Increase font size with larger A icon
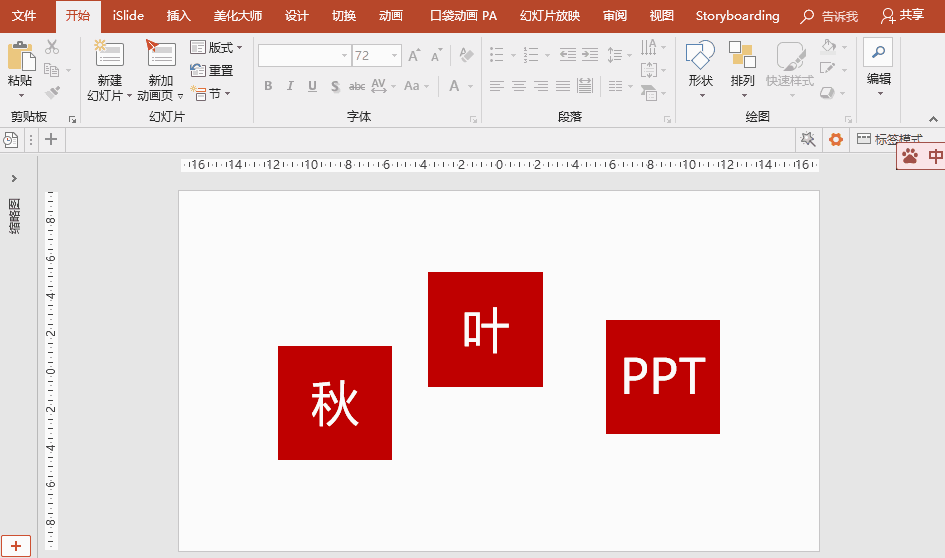 pyautogui.click(x=414, y=55)
